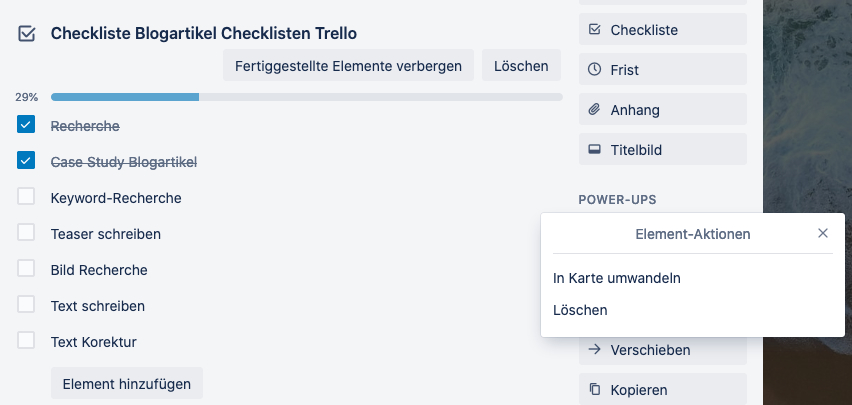The height and width of the screenshot is (405, 852).
Task: Uncheck the Recherche checkbox
Action: point(26,125)
